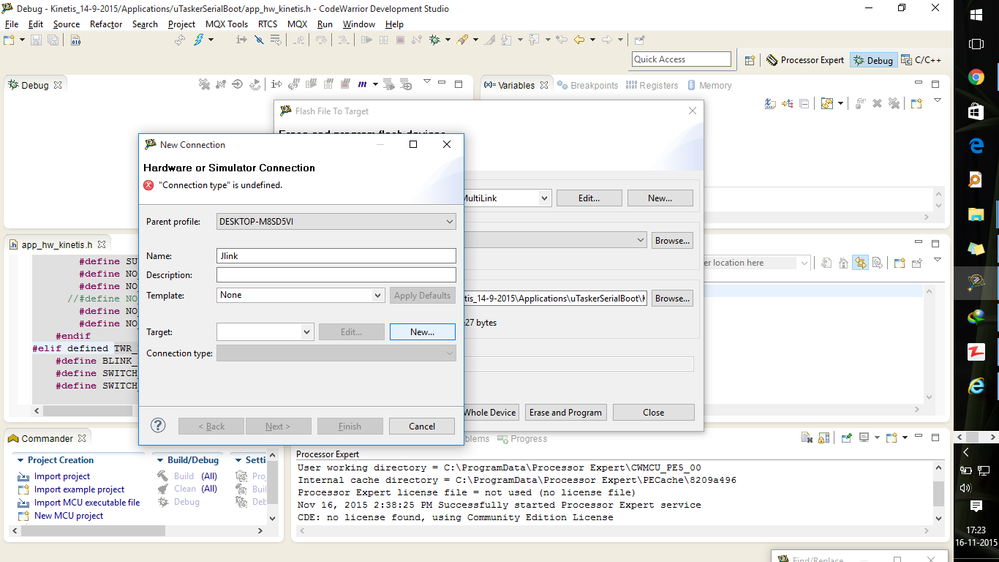Click the Description input field

336,275
